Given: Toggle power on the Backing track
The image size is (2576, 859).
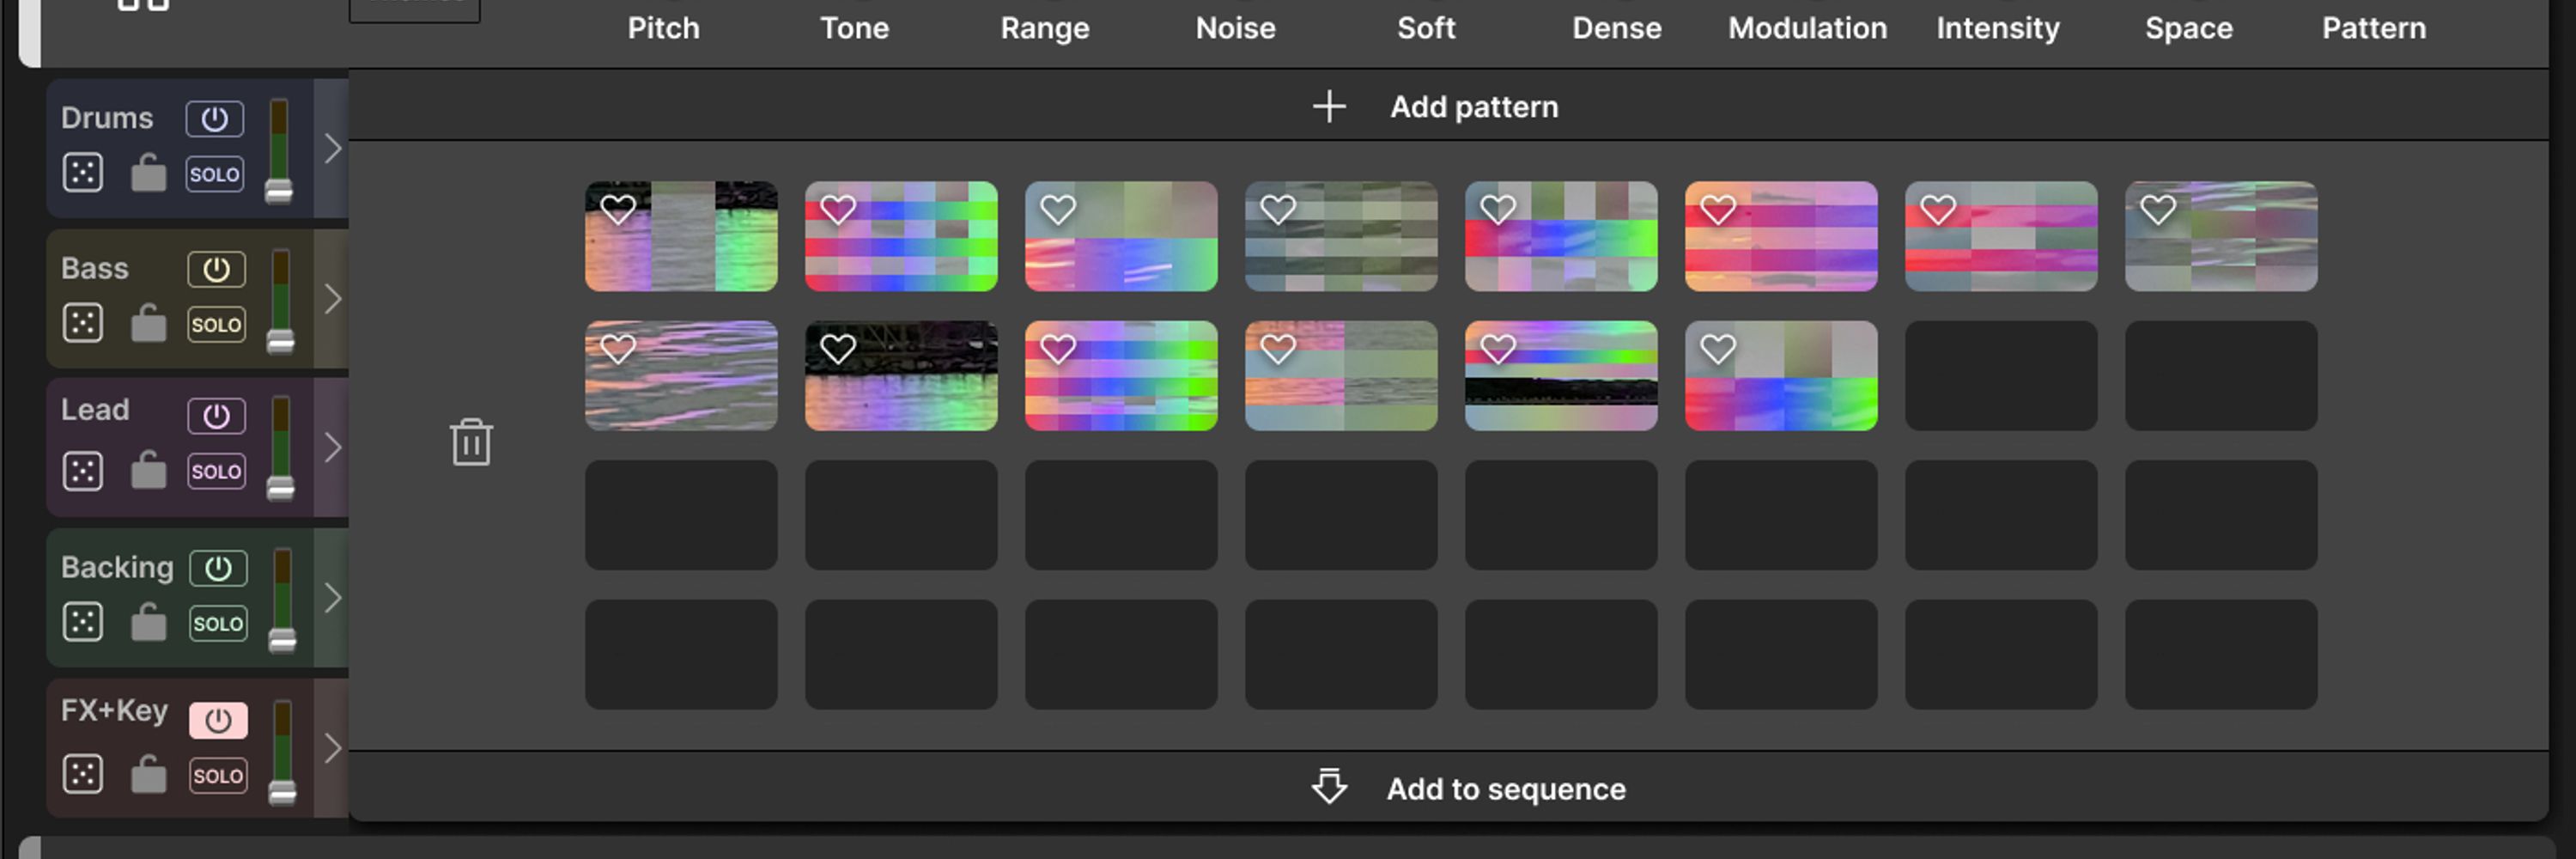Looking at the screenshot, I should click(x=218, y=568).
